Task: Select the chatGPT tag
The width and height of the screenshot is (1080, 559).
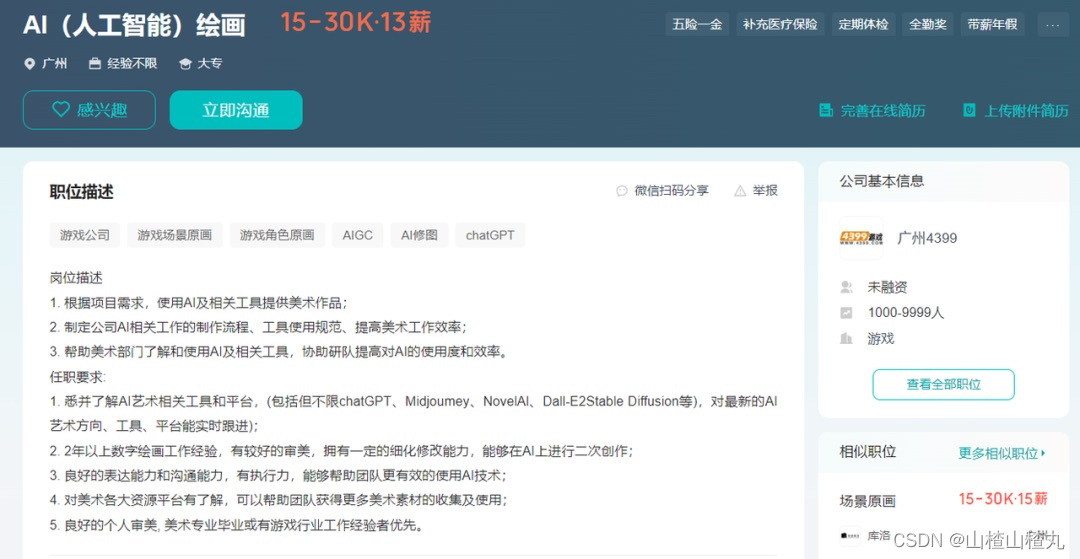Action: [490, 235]
